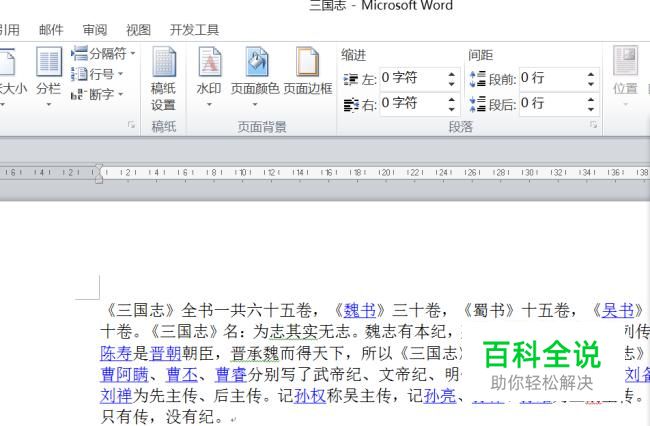Image resolution: width=650 pixels, height=426 pixels.
Task: Open the 吴书 hyperlink
Action: [x=618, y=310]
